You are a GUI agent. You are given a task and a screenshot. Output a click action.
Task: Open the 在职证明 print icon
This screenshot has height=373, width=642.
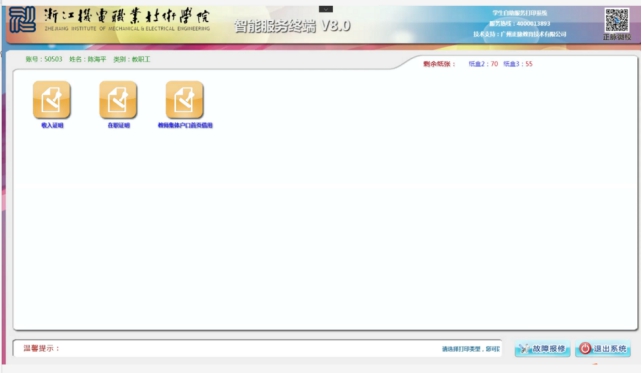[x=118, y=99]
